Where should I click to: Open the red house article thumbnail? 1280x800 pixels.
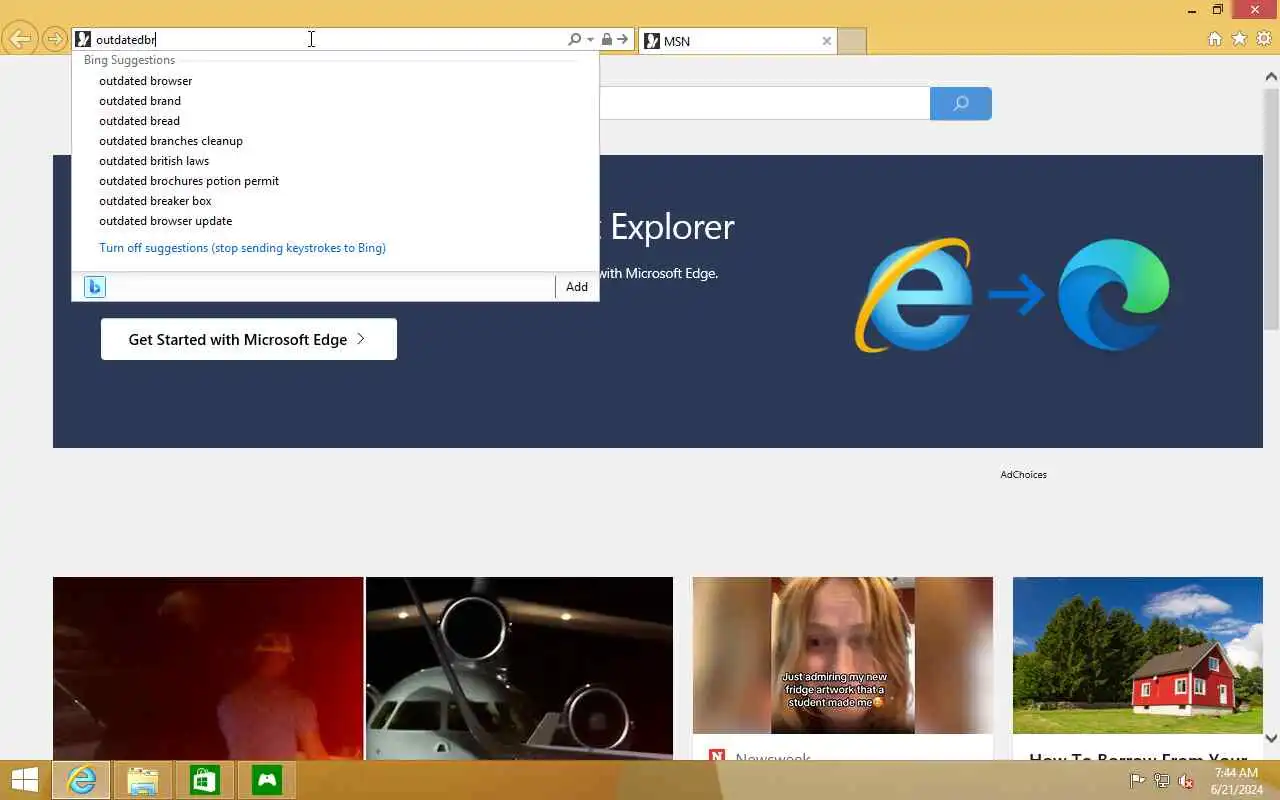pos(1138,655)
